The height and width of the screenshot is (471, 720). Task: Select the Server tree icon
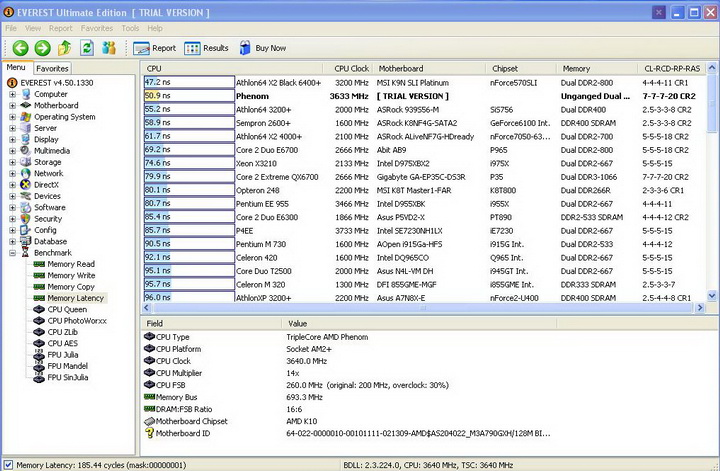coord(26,128)
